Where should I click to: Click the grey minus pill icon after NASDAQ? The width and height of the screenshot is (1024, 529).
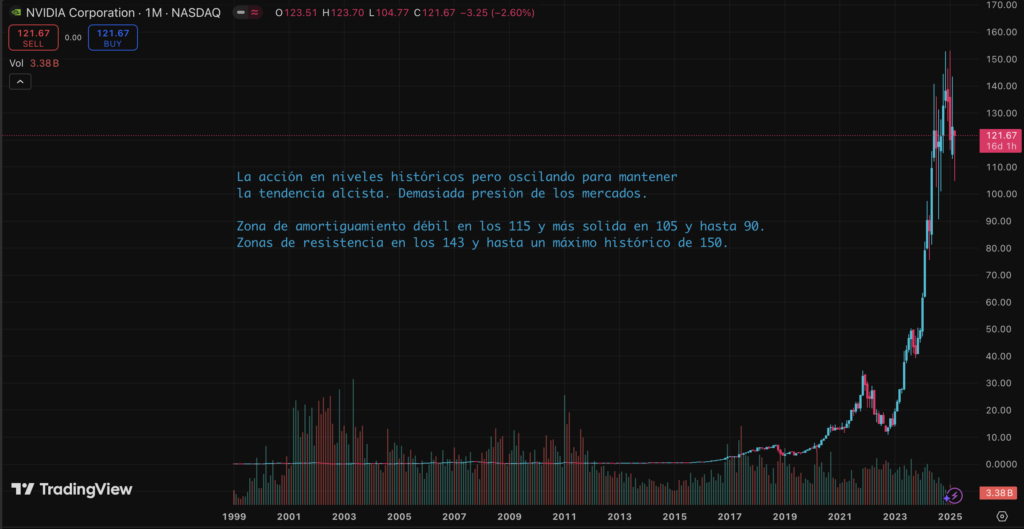click(x=241, y=12)
